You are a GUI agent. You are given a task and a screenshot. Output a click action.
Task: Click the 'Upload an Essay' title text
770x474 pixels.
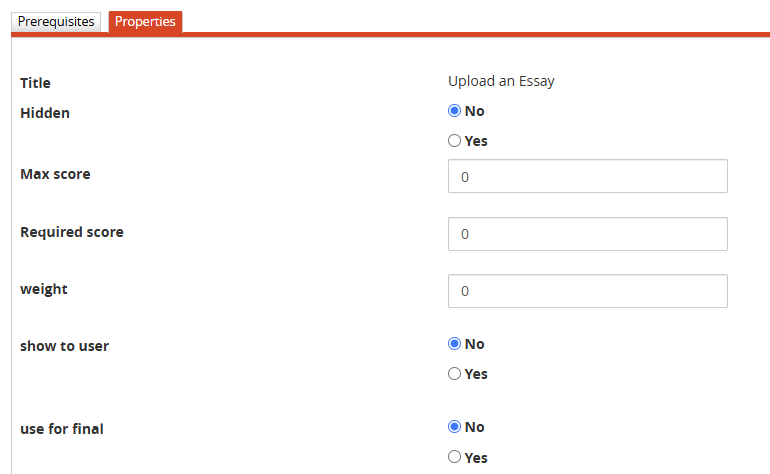[501, 81]
